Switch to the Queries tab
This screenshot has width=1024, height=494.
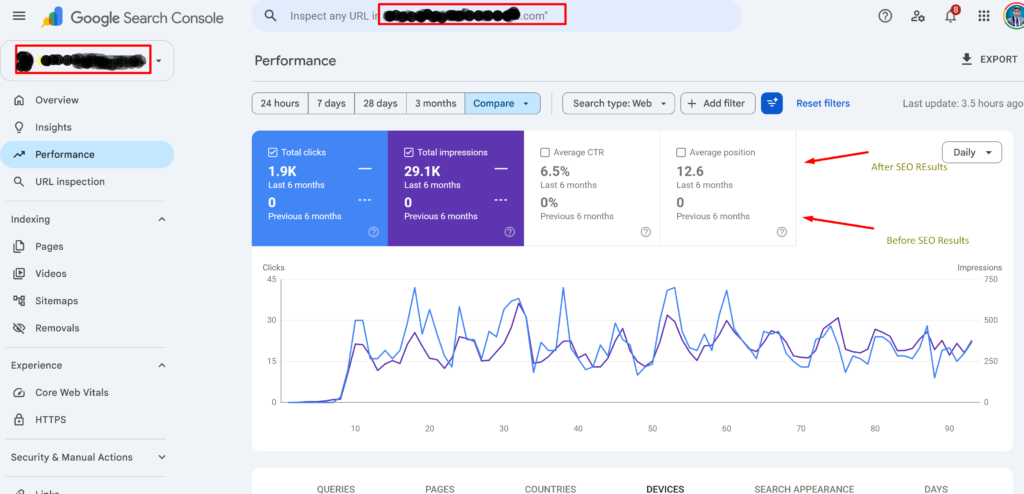[x=336, y=489]
